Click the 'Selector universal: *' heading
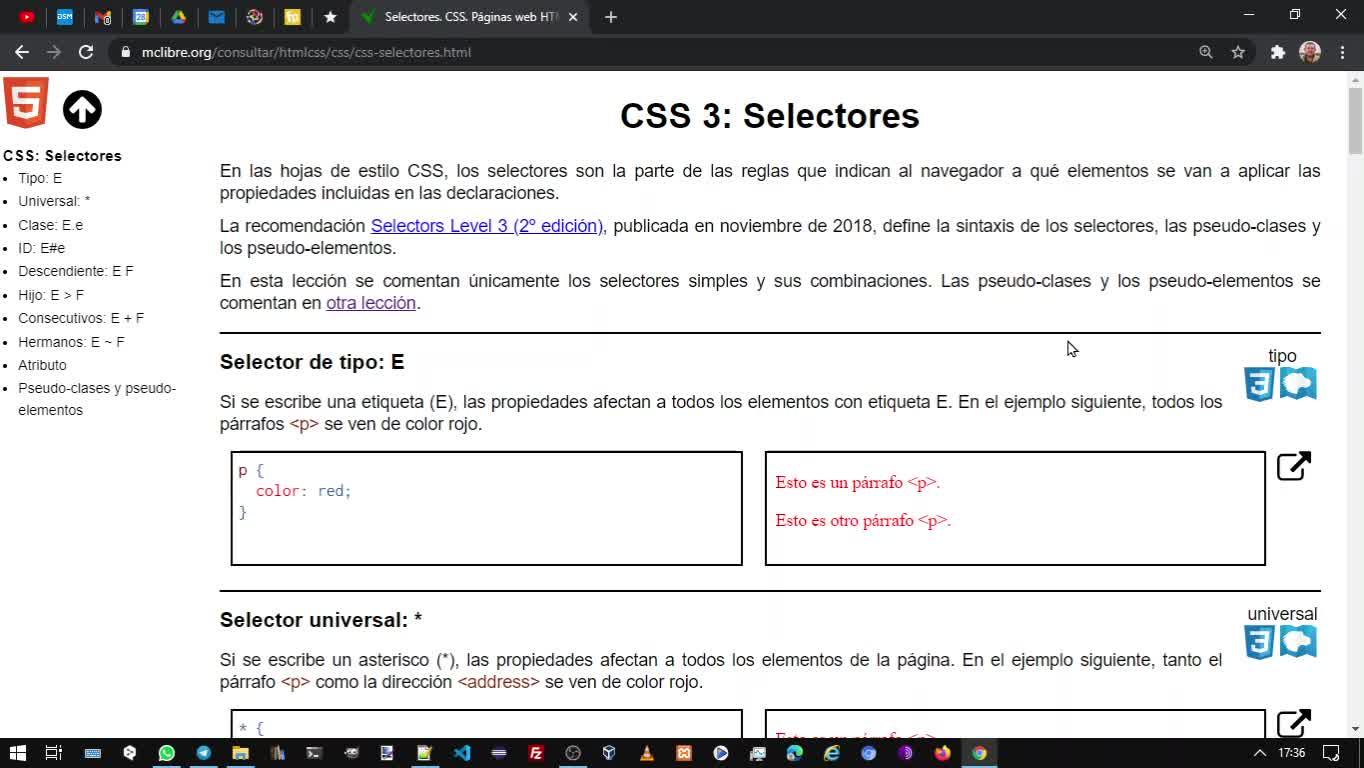This screenshot has width=1364, height=768. tap(321, 620)
